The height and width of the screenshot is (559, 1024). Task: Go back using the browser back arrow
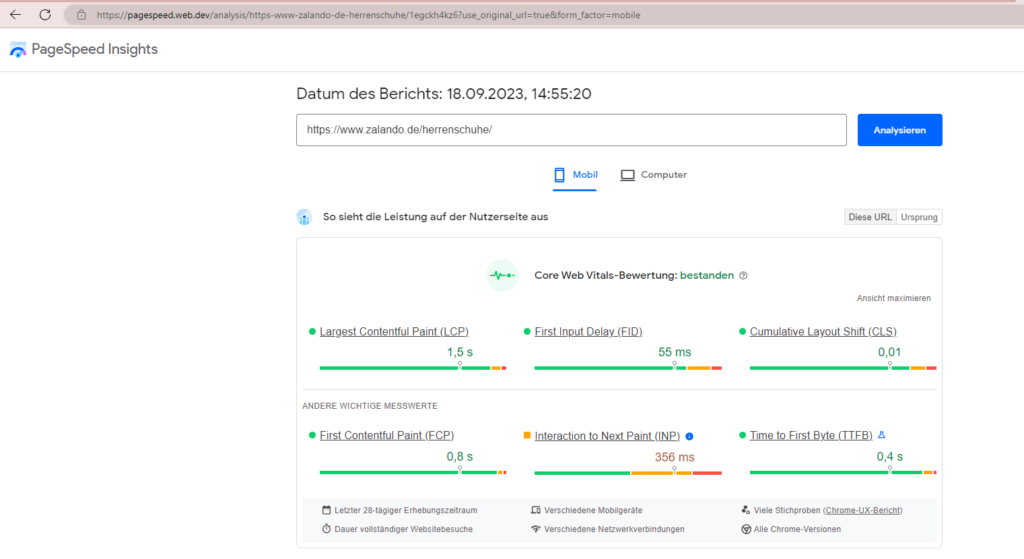[15, 14]
